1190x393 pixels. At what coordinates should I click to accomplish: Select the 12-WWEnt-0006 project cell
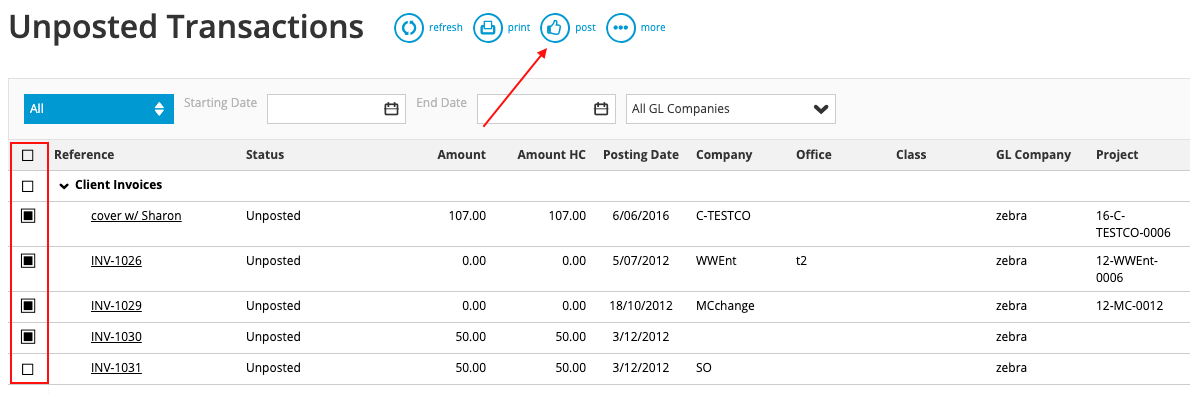(x=1126, y=269)
